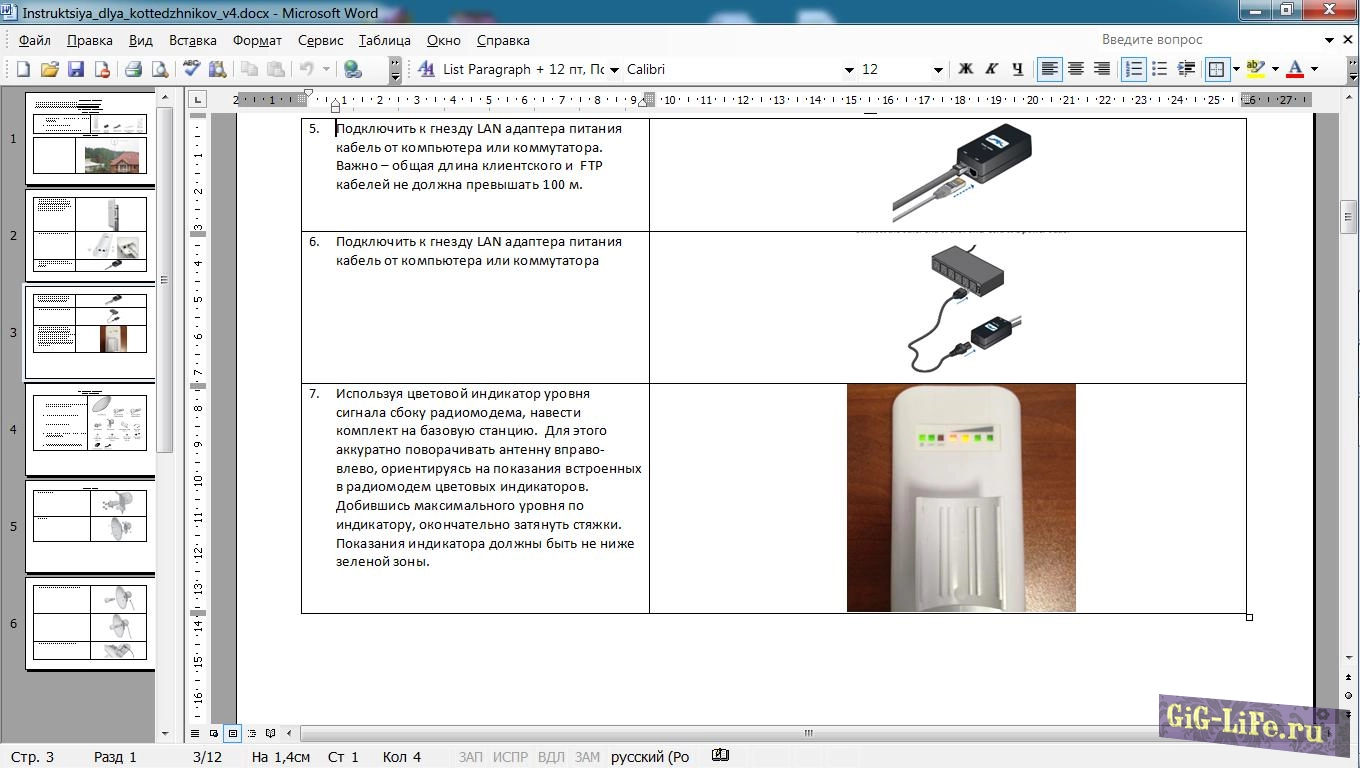Insert hyperlink using the globe icon
Screen dimensions: 1360x768
[x=352, y=69]
